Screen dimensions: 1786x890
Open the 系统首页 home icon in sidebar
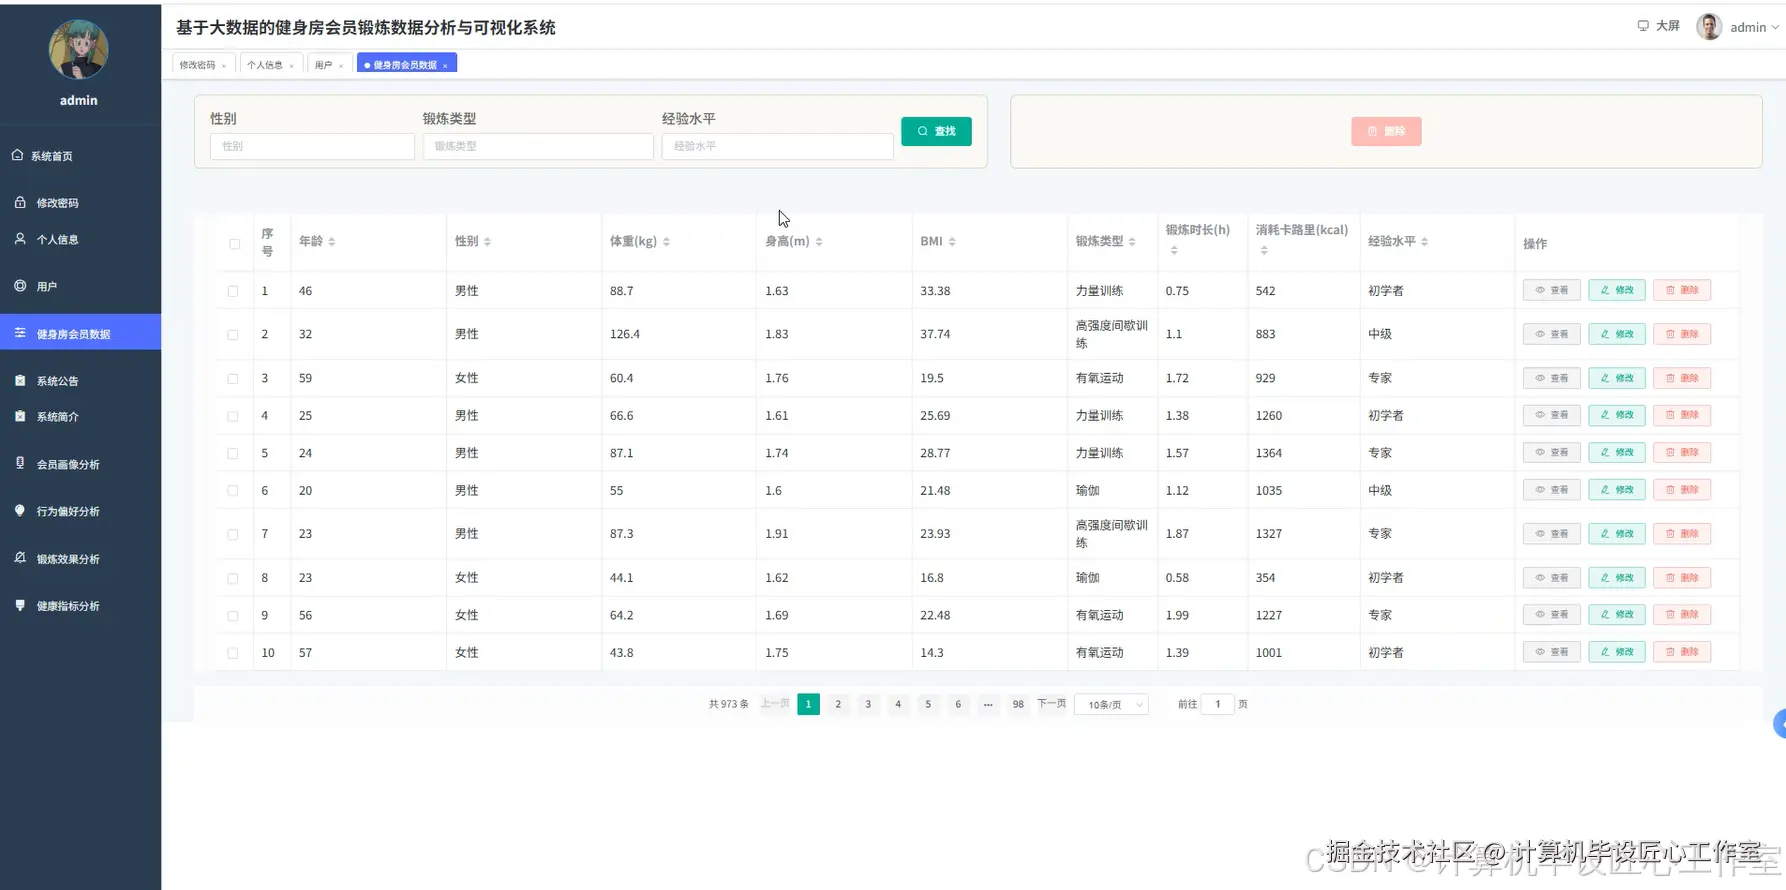[17, 155]
